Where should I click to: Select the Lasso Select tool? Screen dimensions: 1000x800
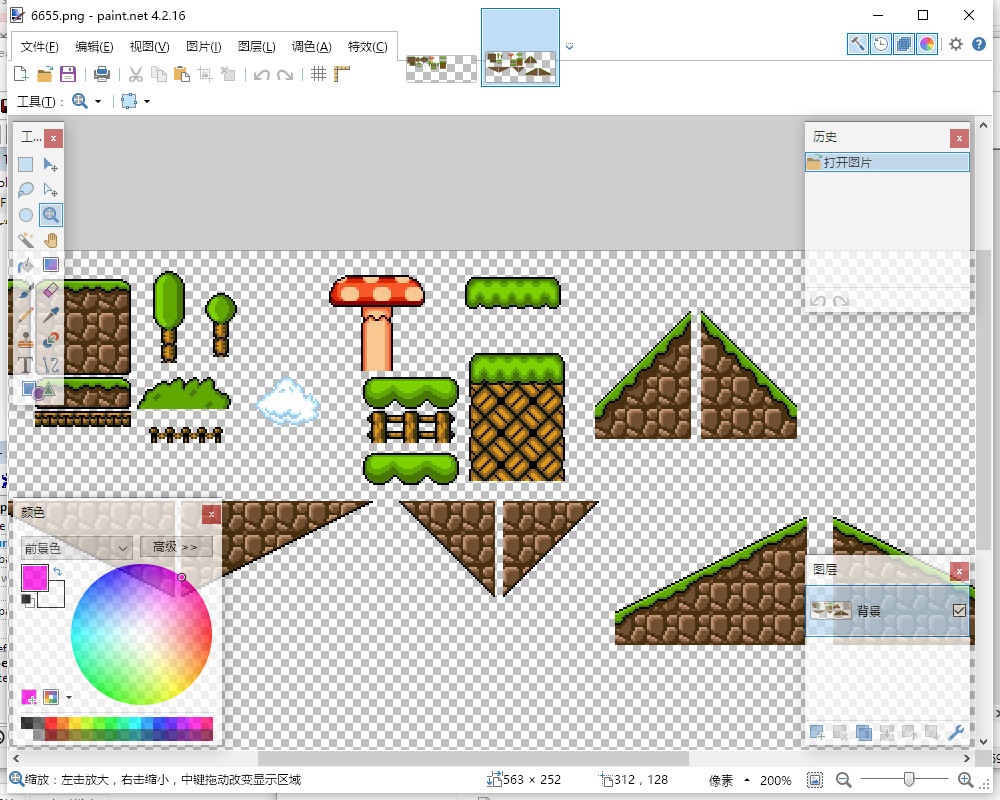26,189
